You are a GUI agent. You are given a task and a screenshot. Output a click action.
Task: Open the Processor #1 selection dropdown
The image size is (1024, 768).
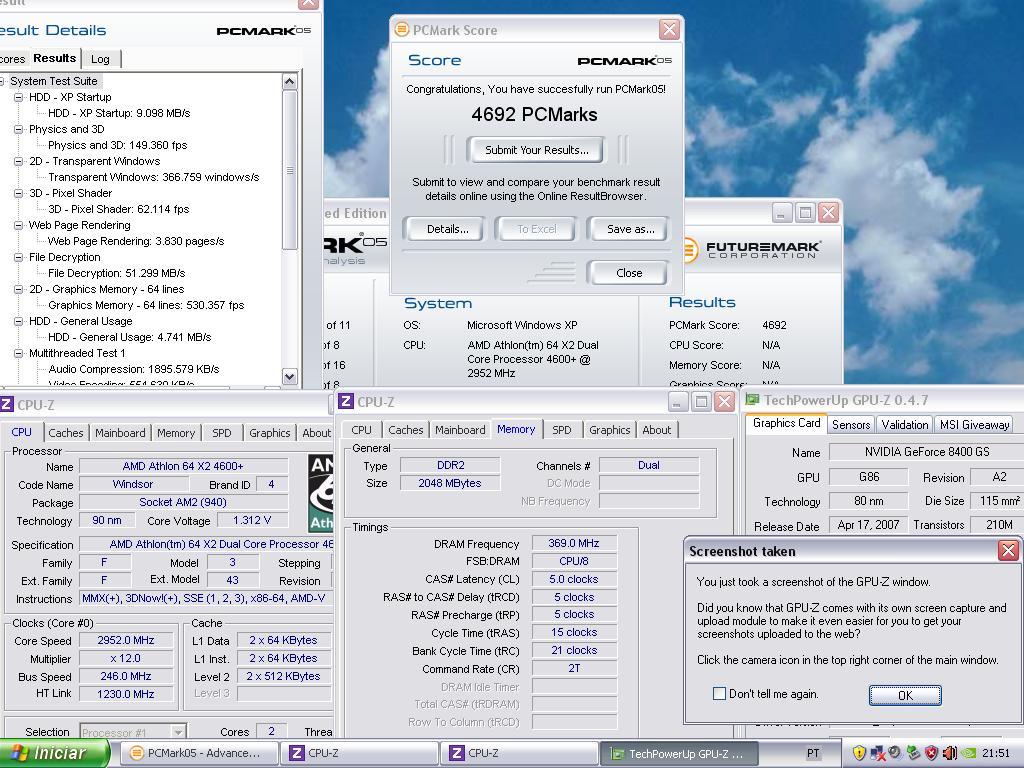pyautogui.click(x=133, y=732)
